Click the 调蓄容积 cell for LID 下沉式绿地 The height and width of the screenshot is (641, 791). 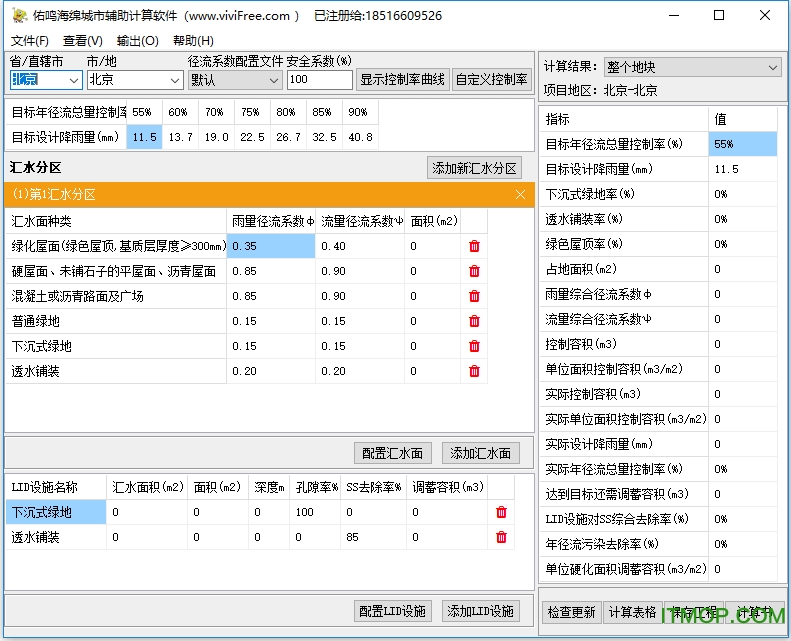447,512
